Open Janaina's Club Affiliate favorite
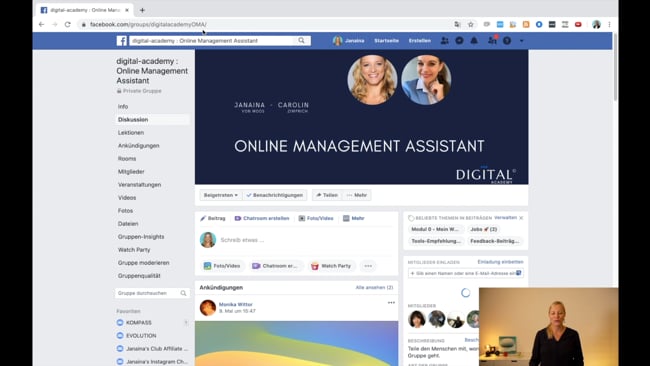This screenshot has width=650, height=366. (x=157, y=349)
